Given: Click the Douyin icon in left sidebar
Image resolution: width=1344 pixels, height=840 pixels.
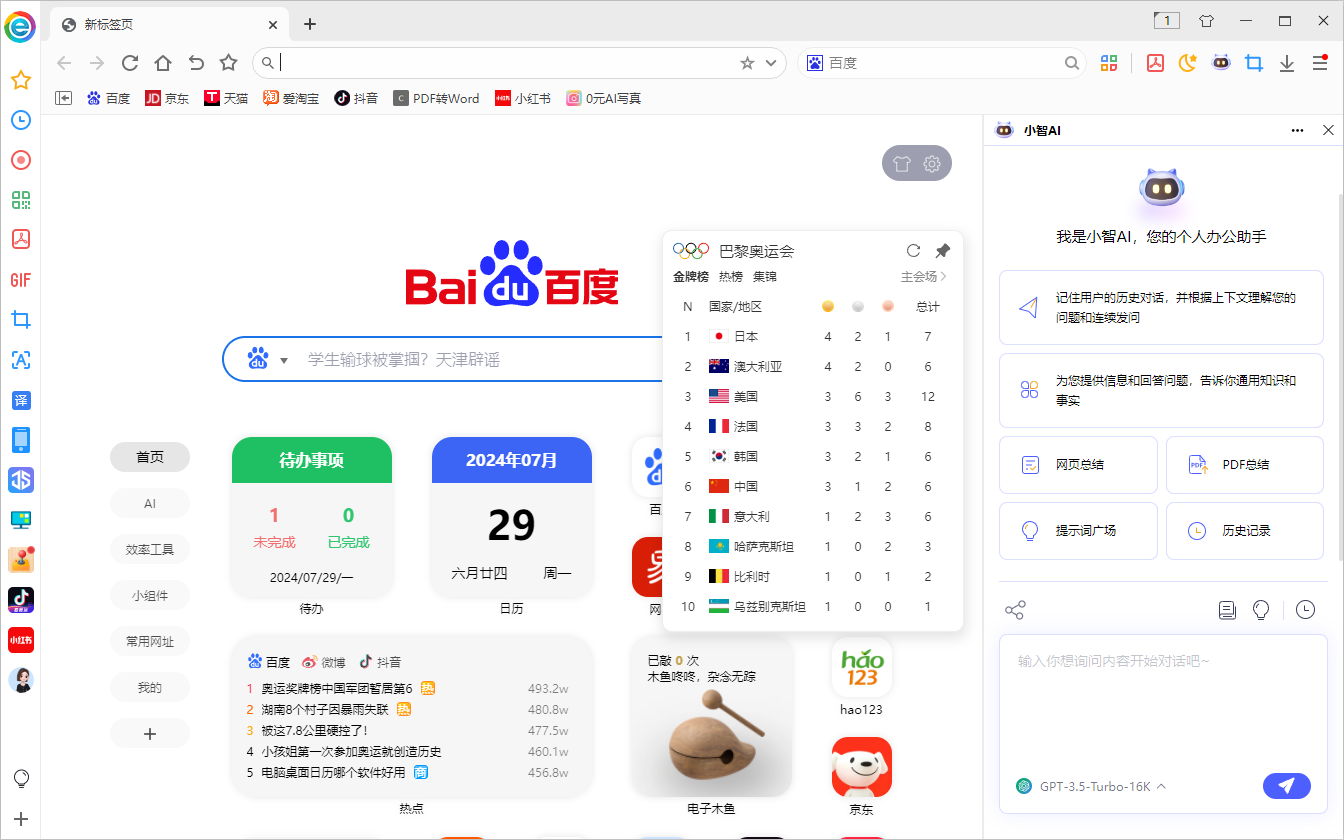Looking at the screenshot, I should [20, 599].
